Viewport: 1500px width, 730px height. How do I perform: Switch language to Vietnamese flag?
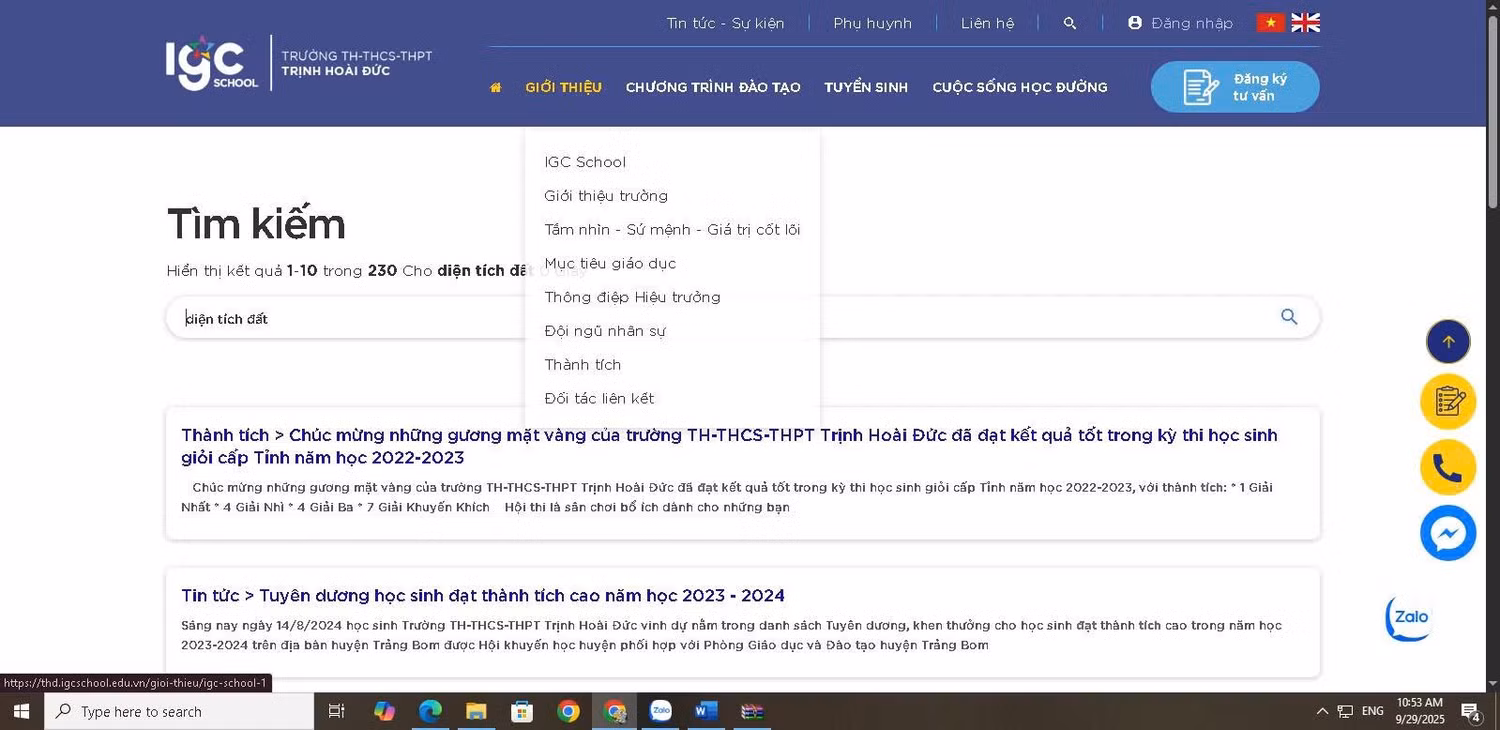(x=1271, y=23)
